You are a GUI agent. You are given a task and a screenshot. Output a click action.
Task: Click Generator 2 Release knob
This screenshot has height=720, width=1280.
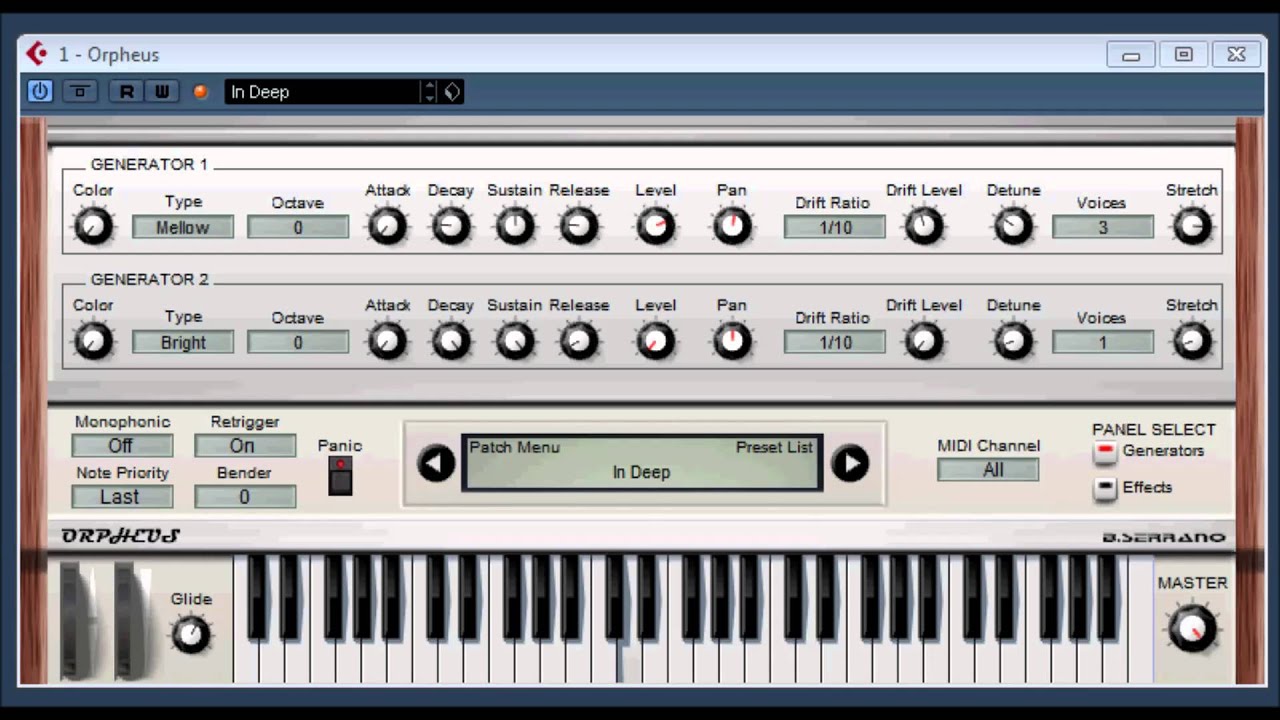578,341
